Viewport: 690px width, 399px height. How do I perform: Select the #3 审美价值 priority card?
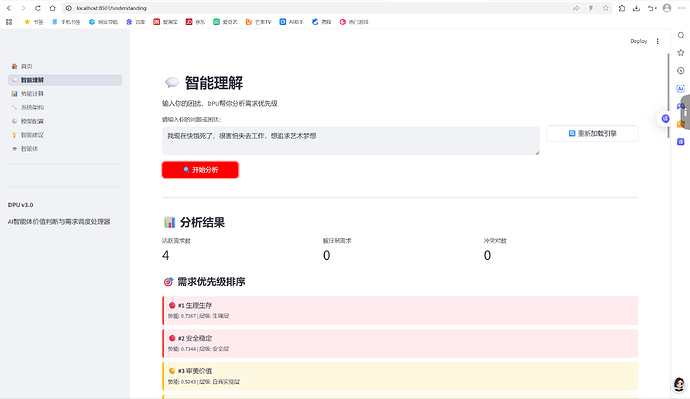(x=400, y=376)
